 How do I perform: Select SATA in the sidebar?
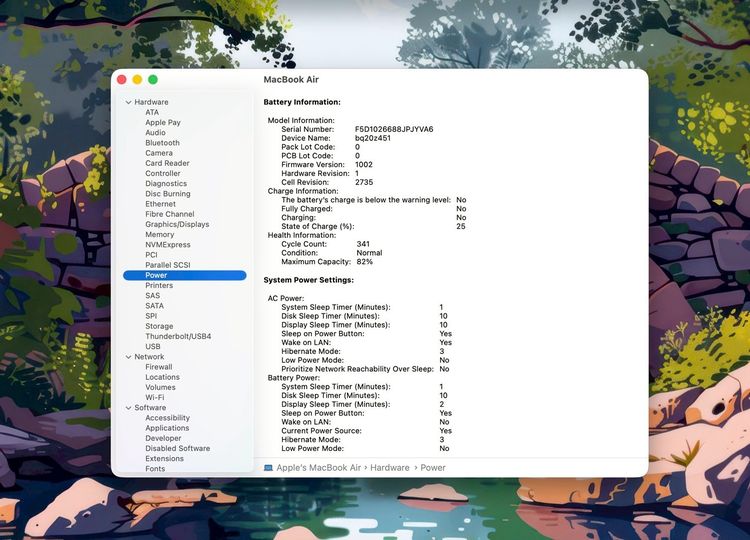[154, 306]
